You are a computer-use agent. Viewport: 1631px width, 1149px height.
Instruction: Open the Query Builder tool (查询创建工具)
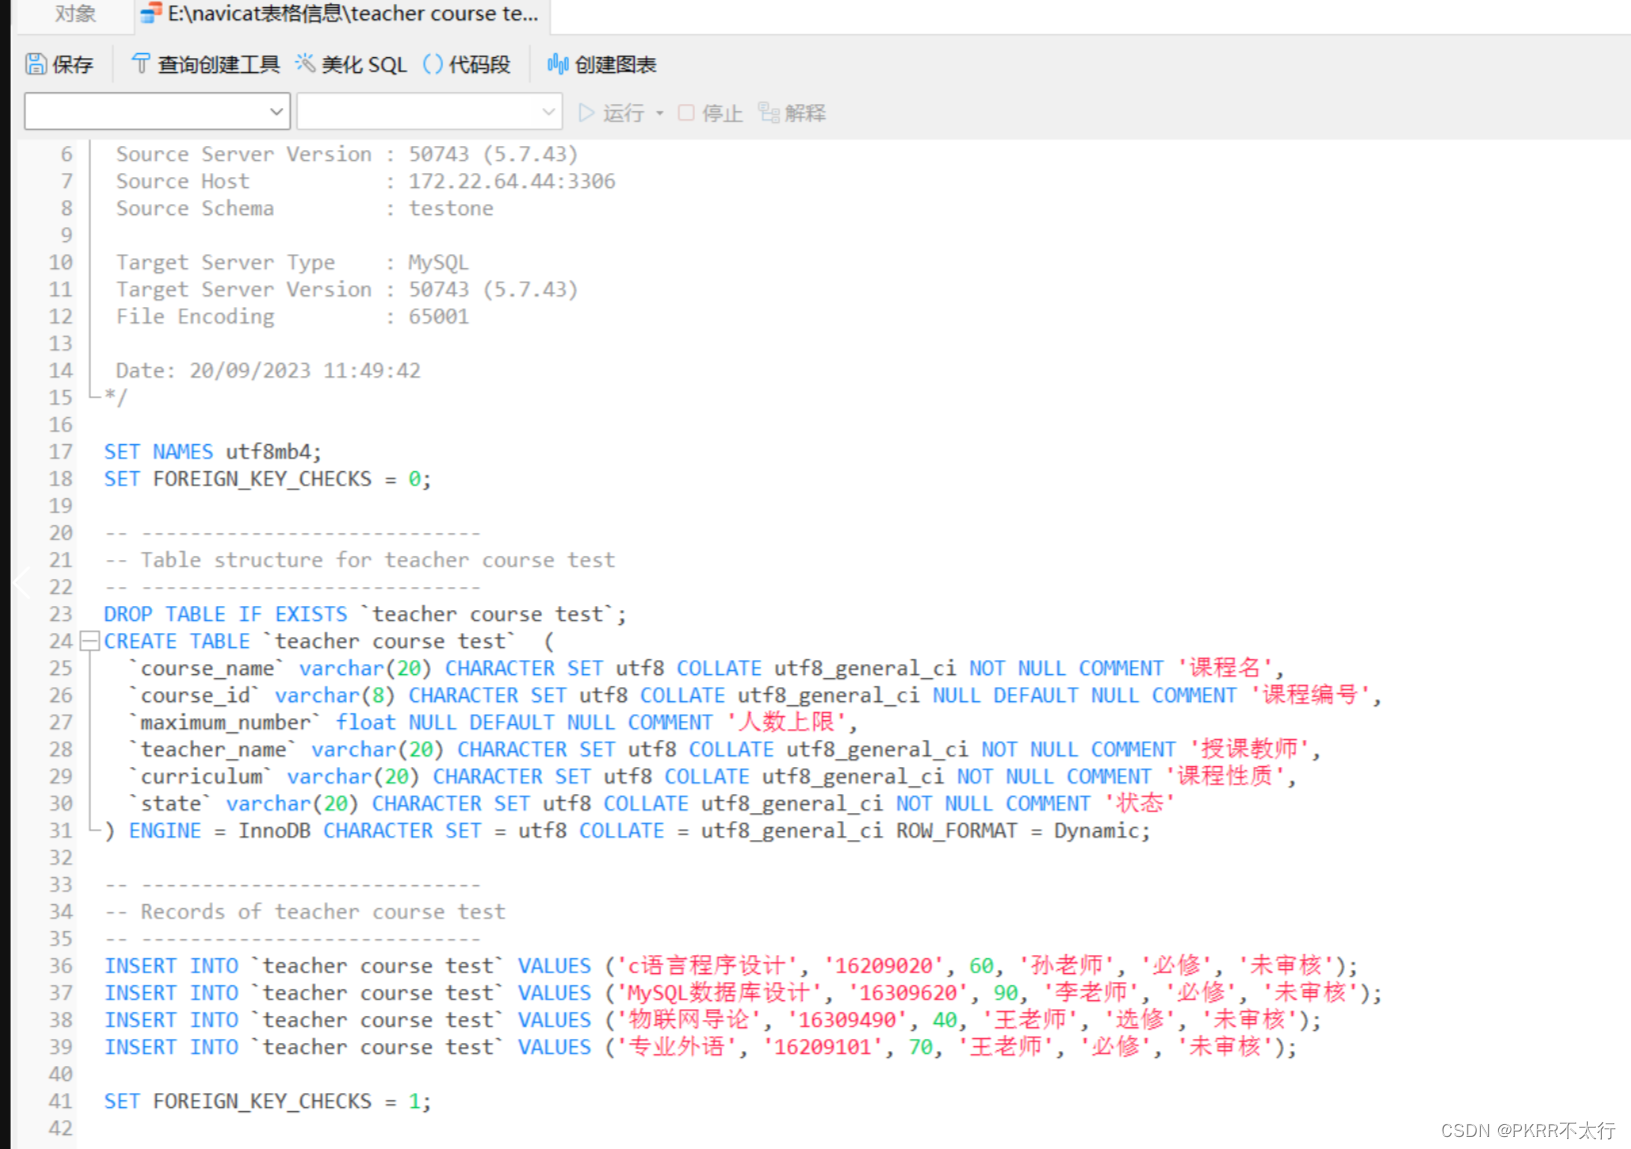tap(206, 65)
